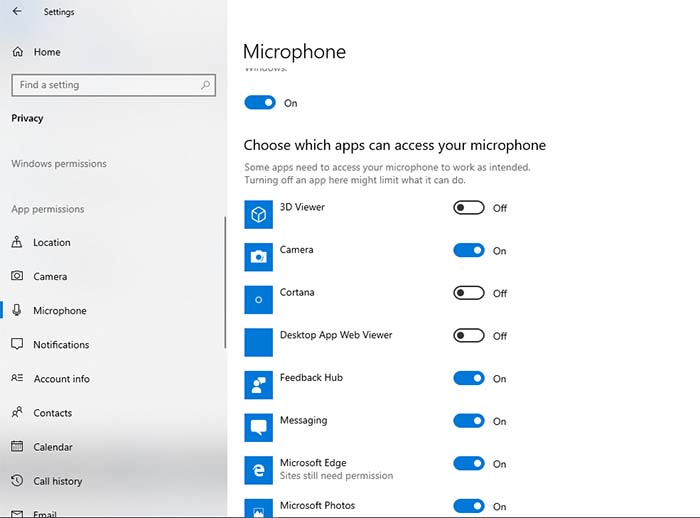The image size is (700, 518).
Task: Click the Cortana app icon
Action: tap(258, 300)
